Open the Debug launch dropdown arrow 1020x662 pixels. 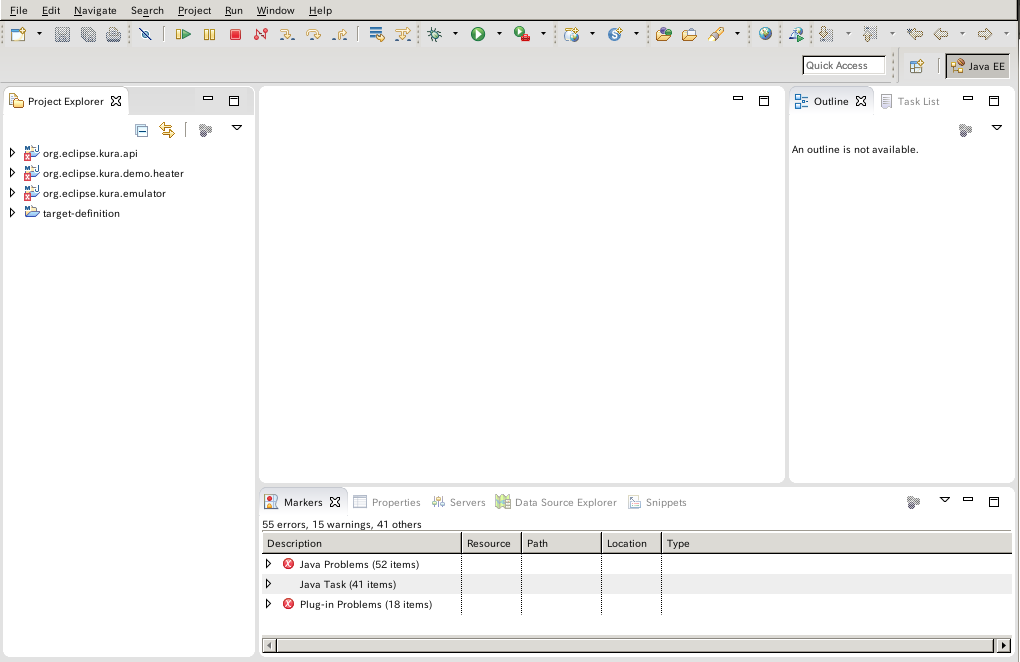point(455,34)
